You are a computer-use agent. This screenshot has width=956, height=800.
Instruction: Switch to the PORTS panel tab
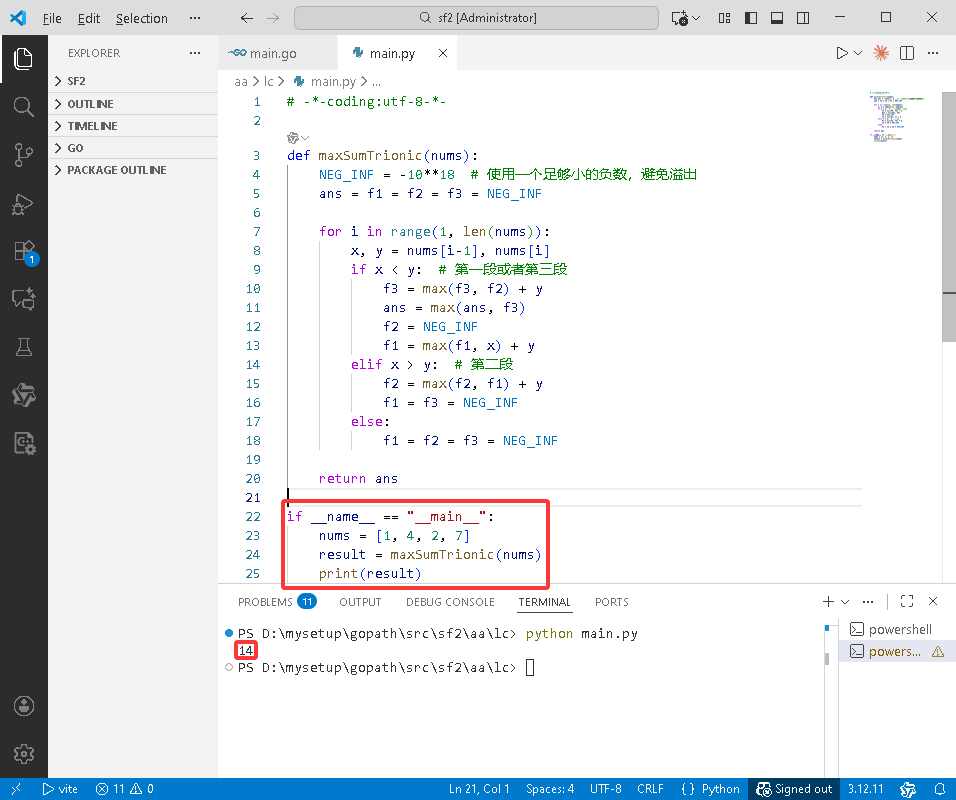click(612, 602)
